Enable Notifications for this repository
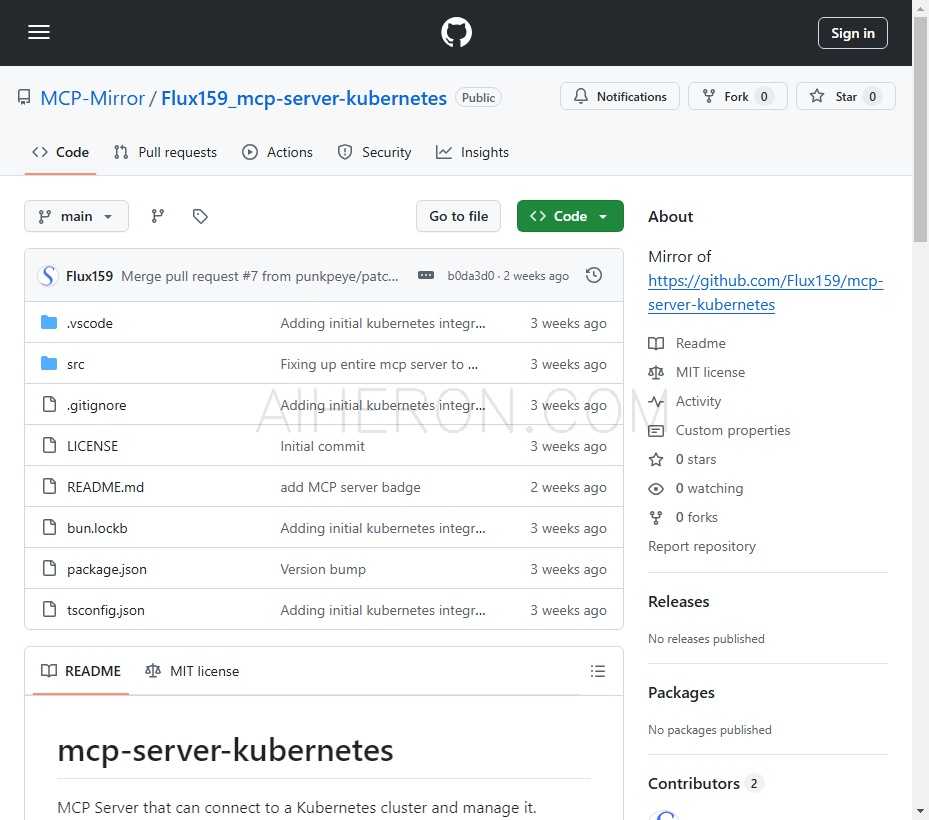 point(619,96)
